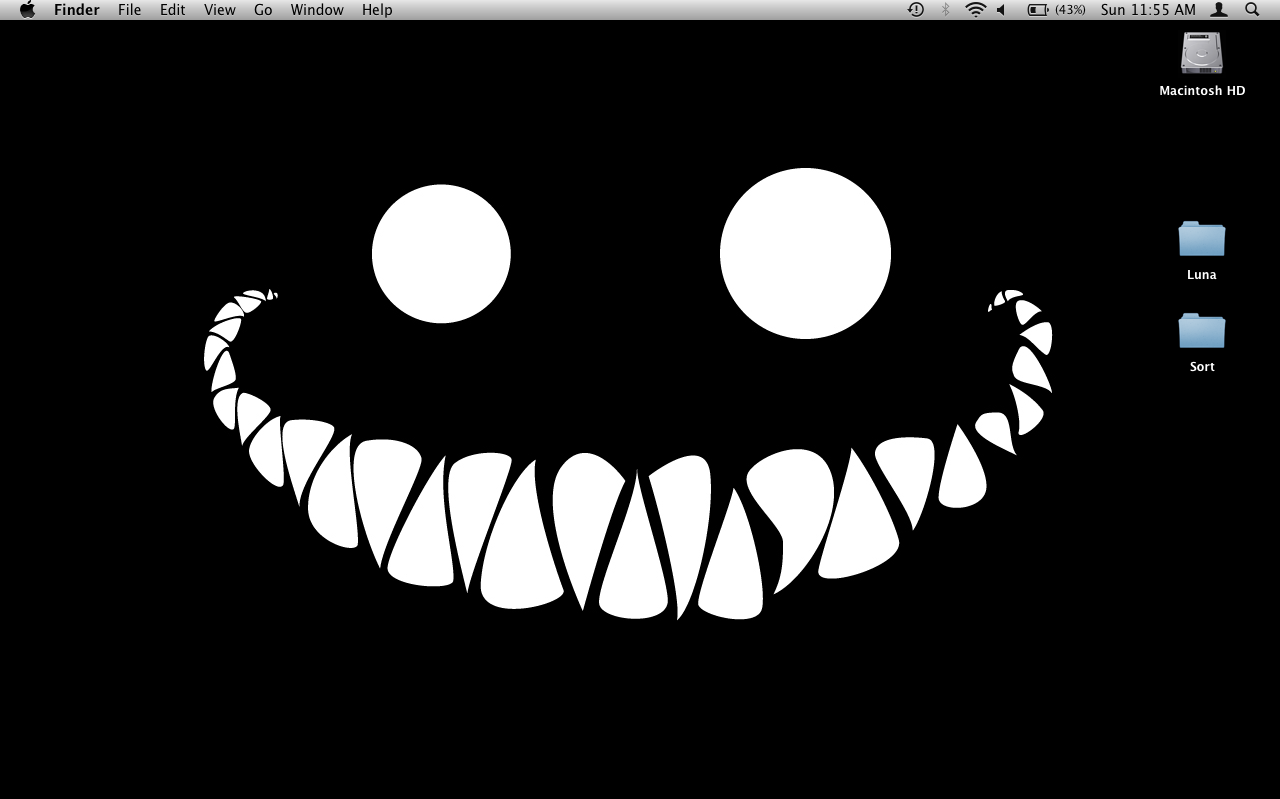Open the Help menu
The image size is (1280, 799).
click(377, 10)
